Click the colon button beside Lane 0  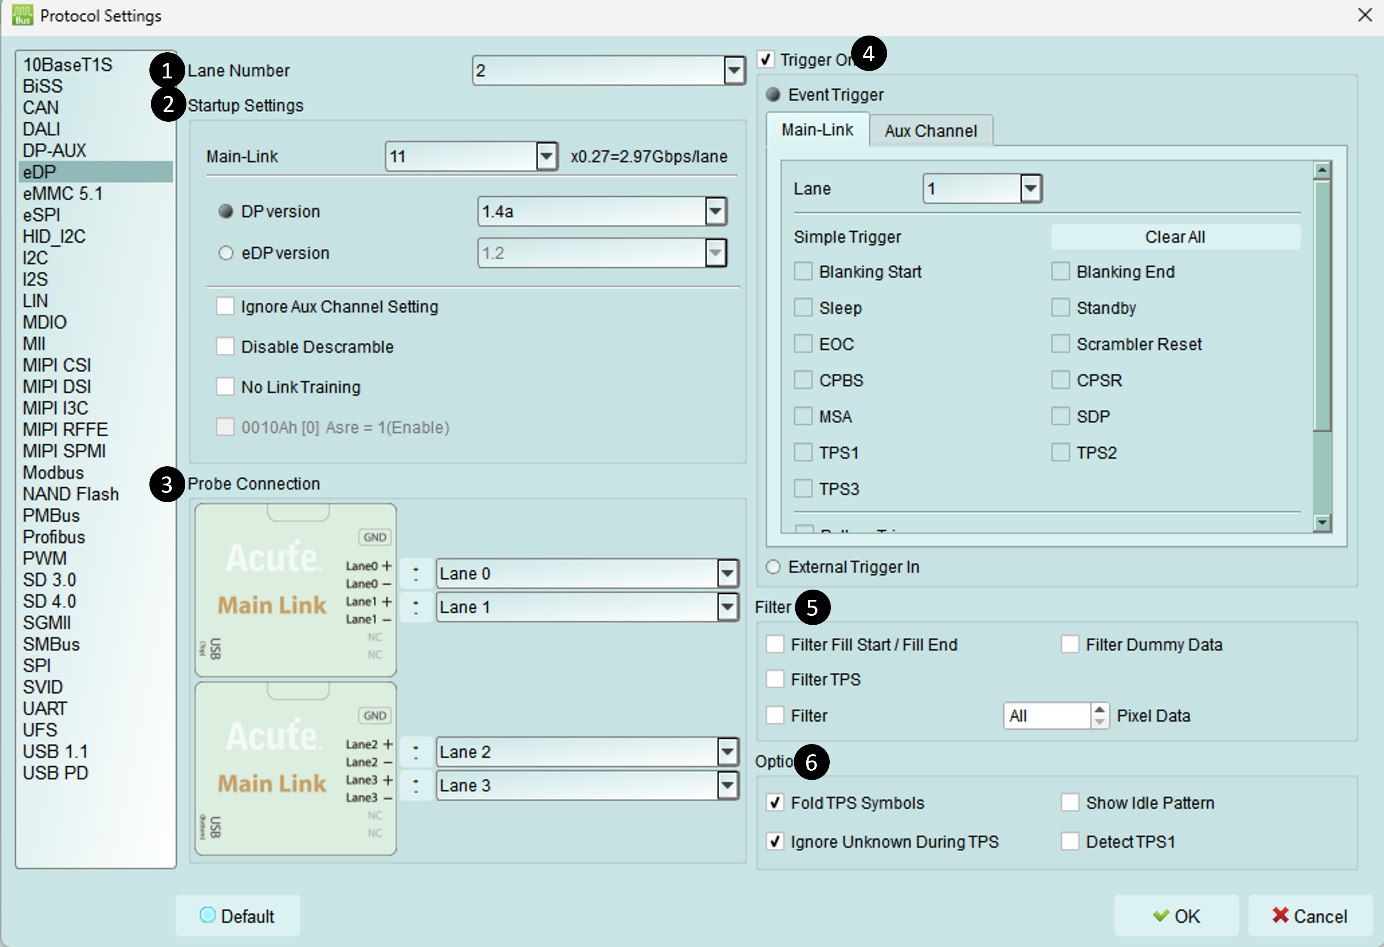(x=416, y=574)
